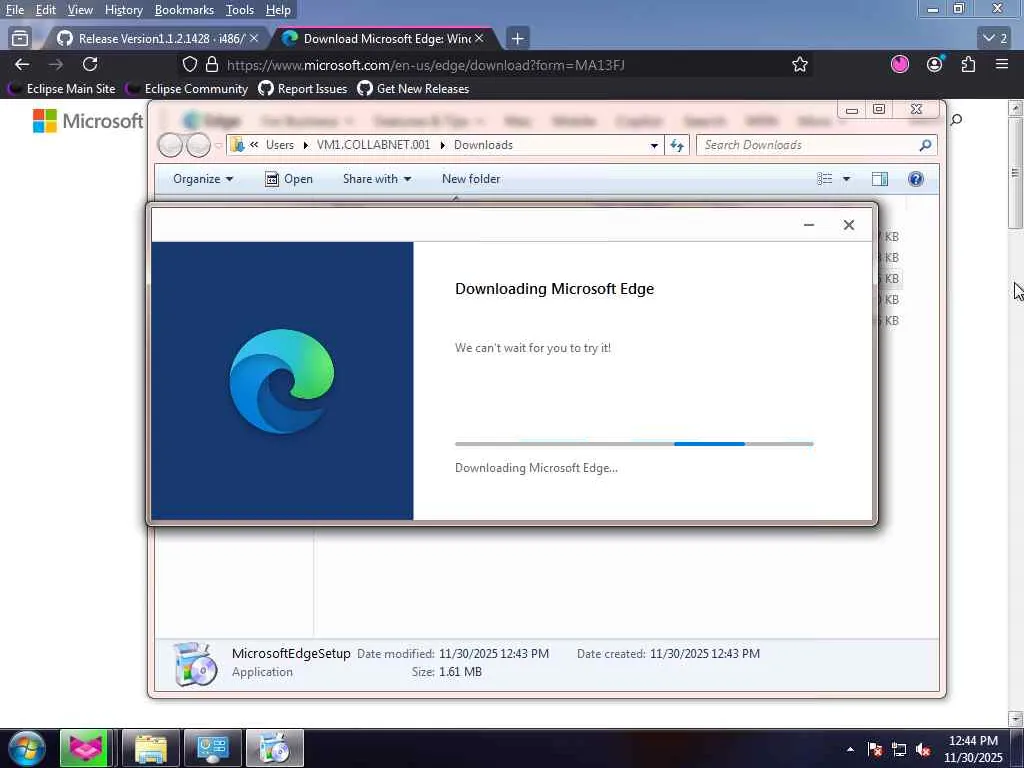Open the Help menu
The width and height of the screenshot is (1024, 768).
point(278,10)
